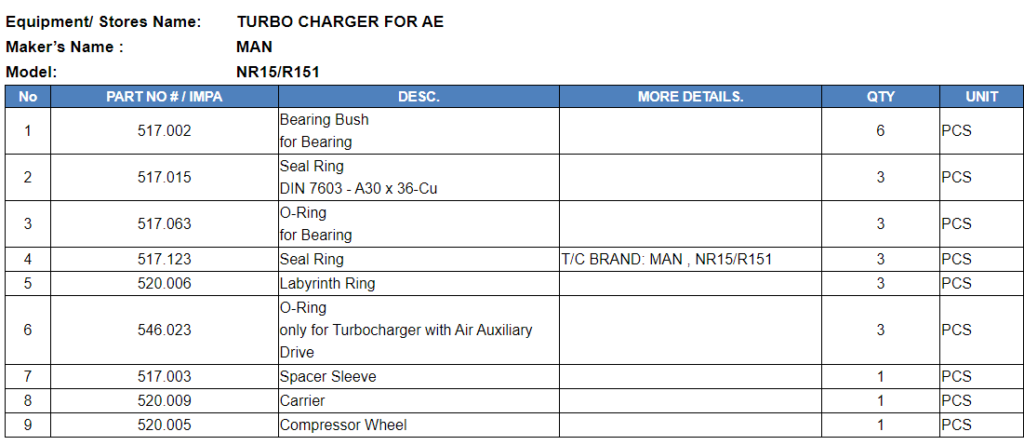Click the TURBO CHARGER FOR AE title text

coord(340,22)
